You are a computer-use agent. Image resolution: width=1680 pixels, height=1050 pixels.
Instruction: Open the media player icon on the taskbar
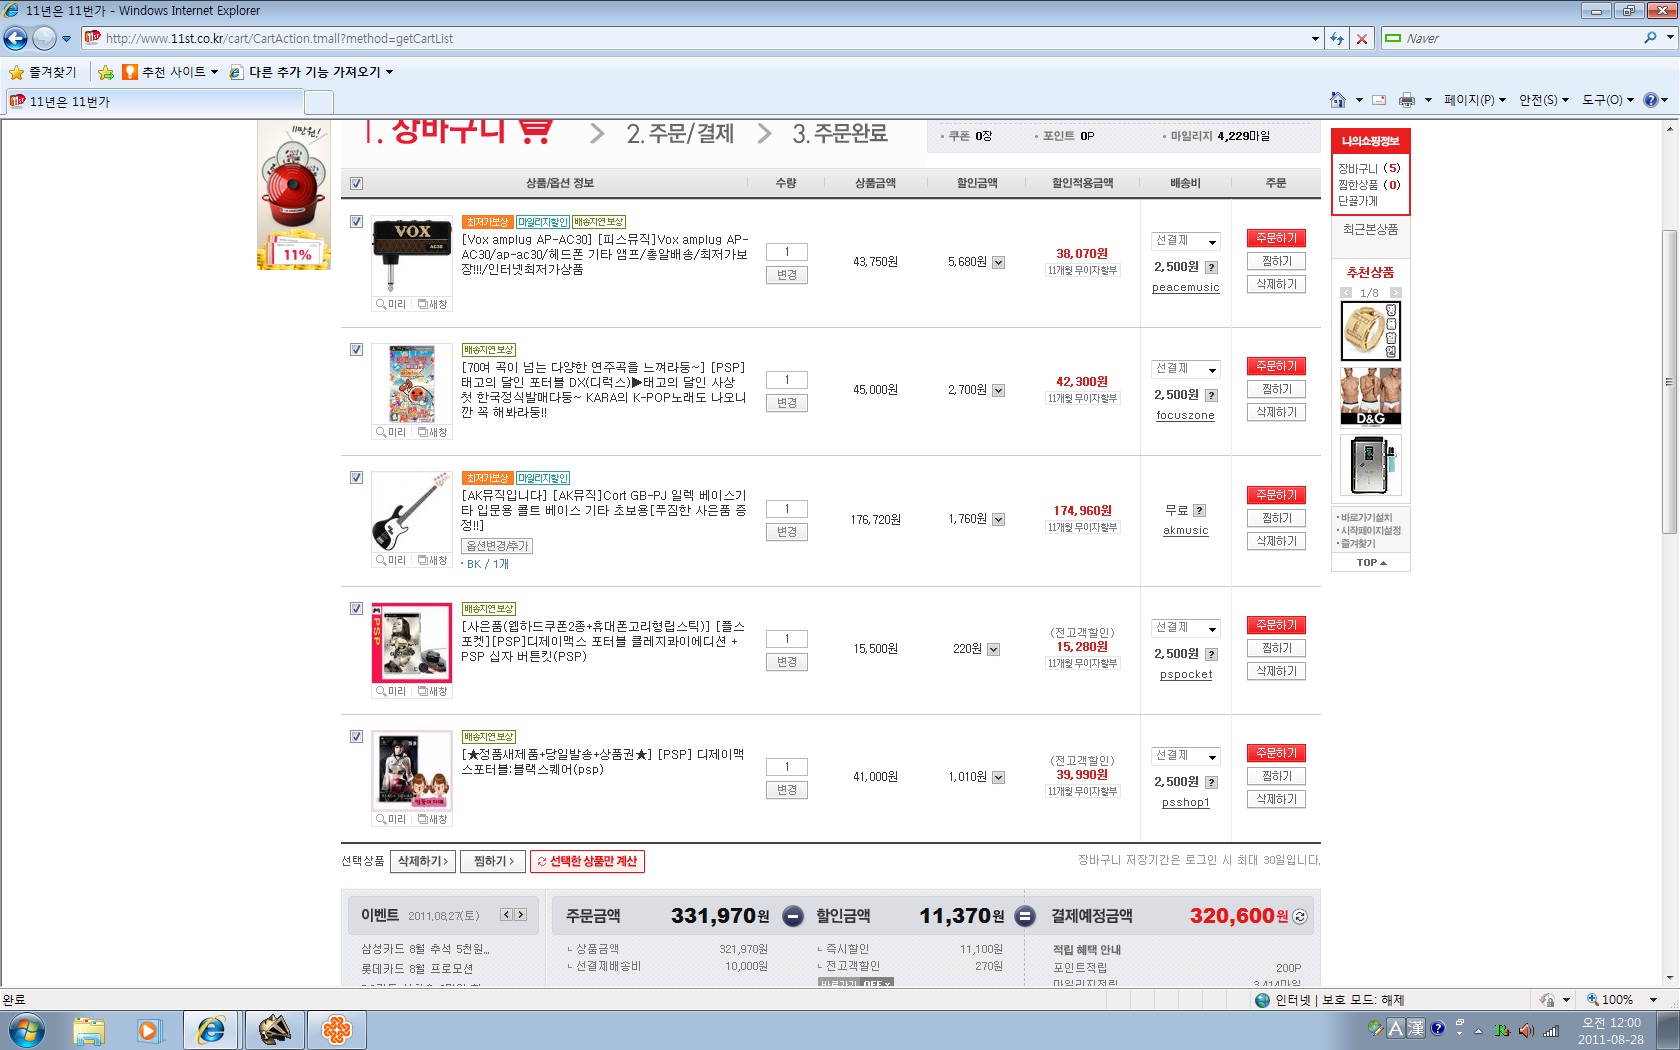149,1030
